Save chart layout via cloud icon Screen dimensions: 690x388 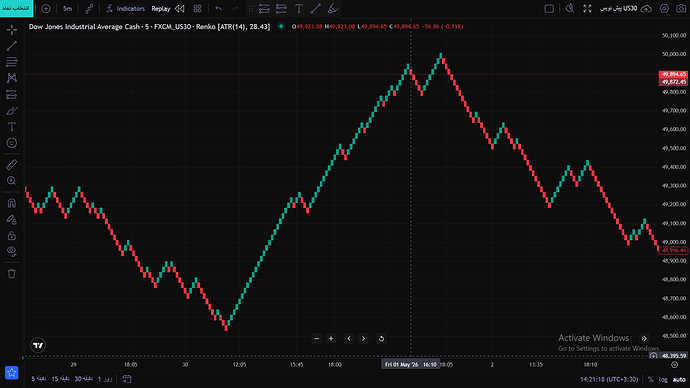(x=646, y=9)
